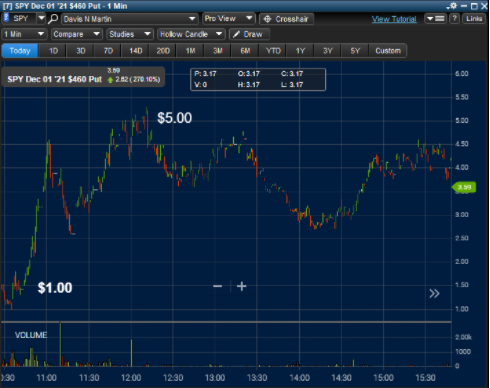490x388 pixels.
Task: Expand the SPY symbol dropdown arrow
Action: click(x=41, y=18)
